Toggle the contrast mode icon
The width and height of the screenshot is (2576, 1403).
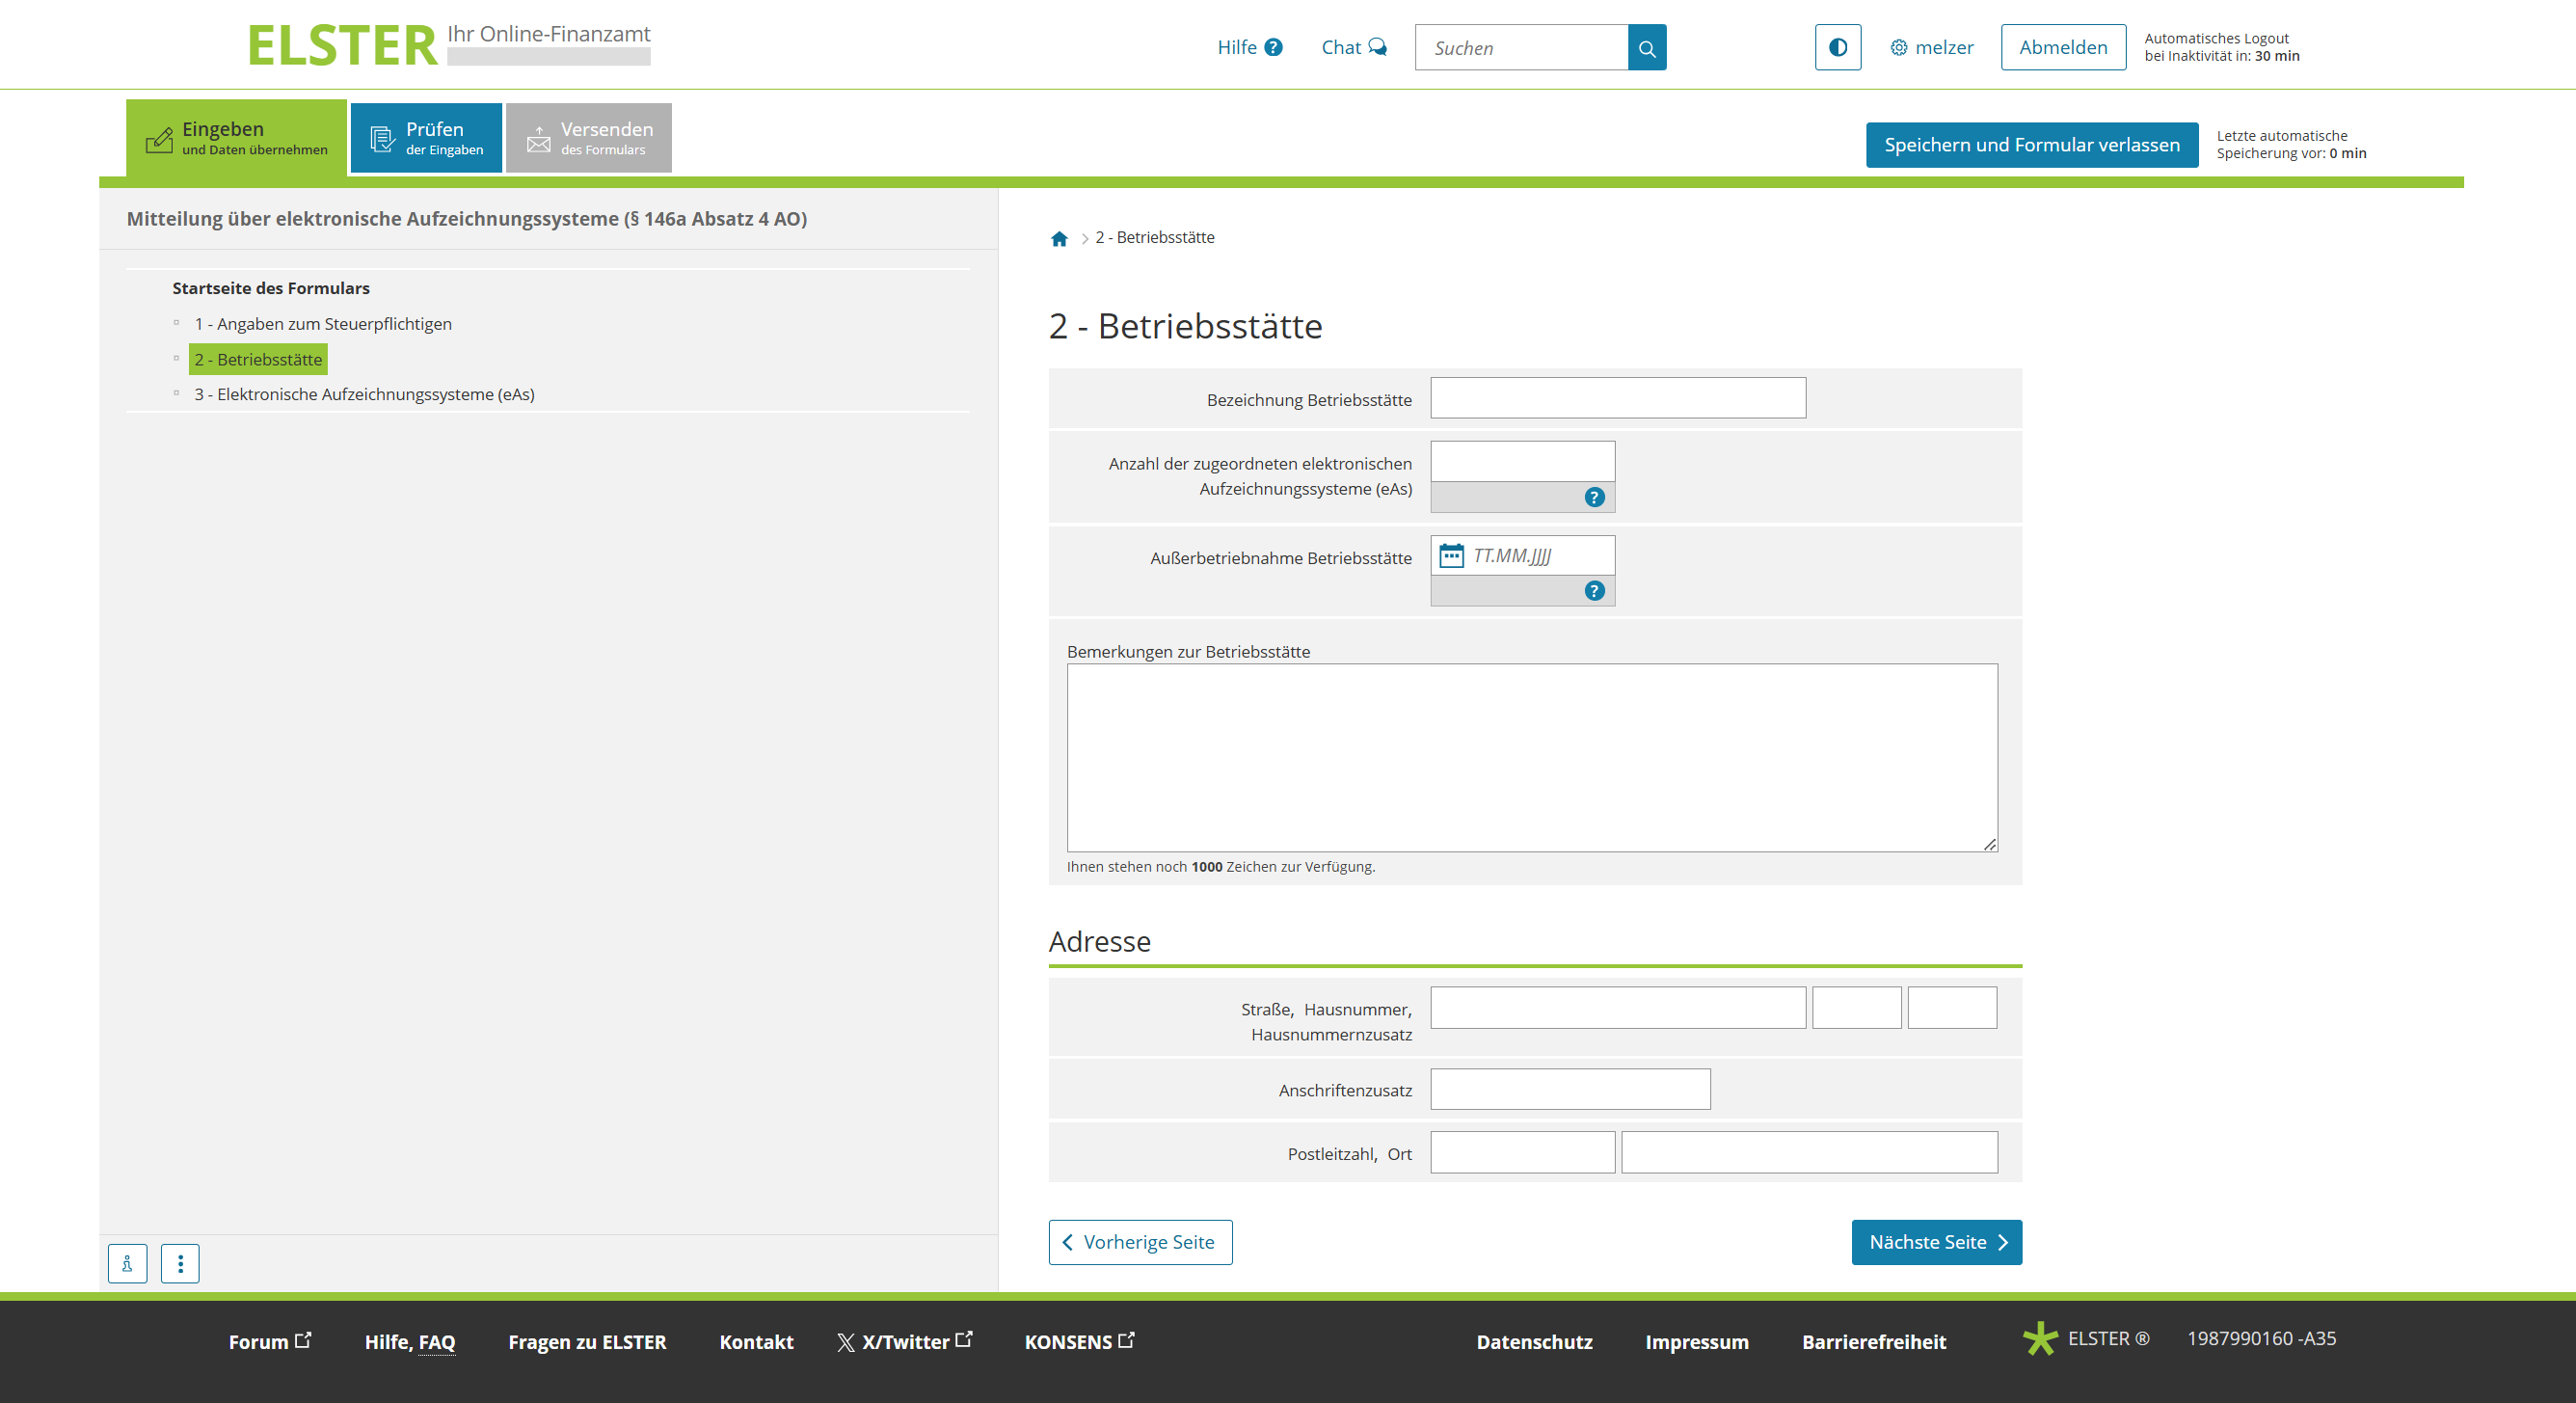point(1837,47)
